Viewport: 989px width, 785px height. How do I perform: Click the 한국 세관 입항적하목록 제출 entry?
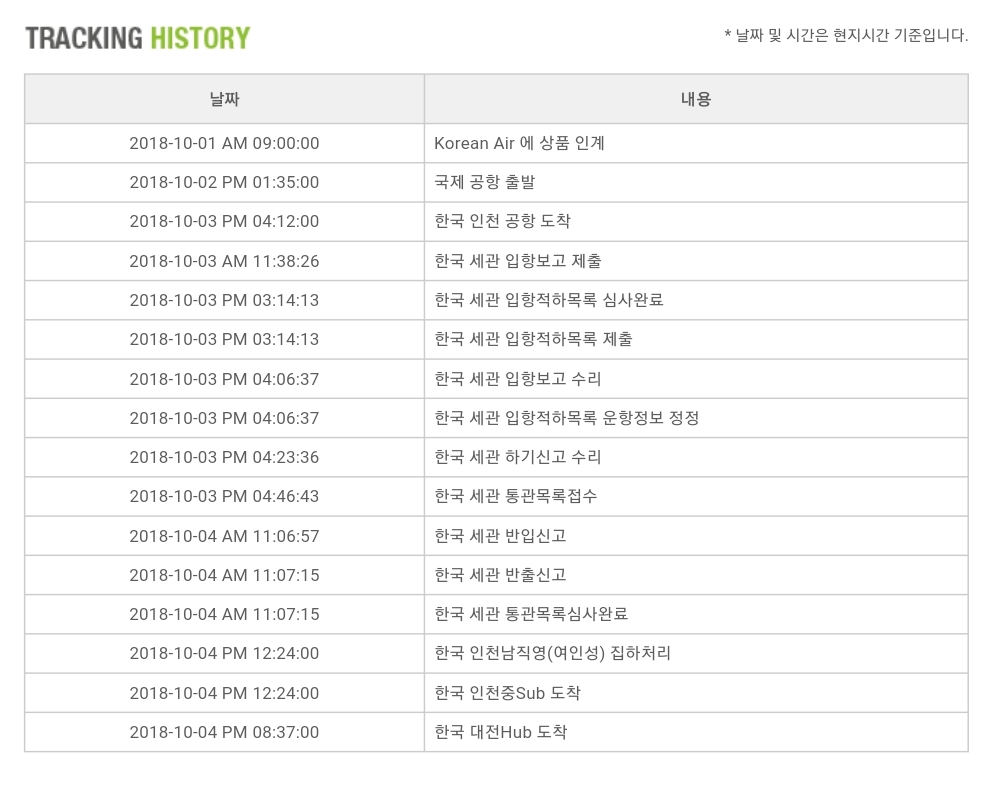tap(533, 339)
